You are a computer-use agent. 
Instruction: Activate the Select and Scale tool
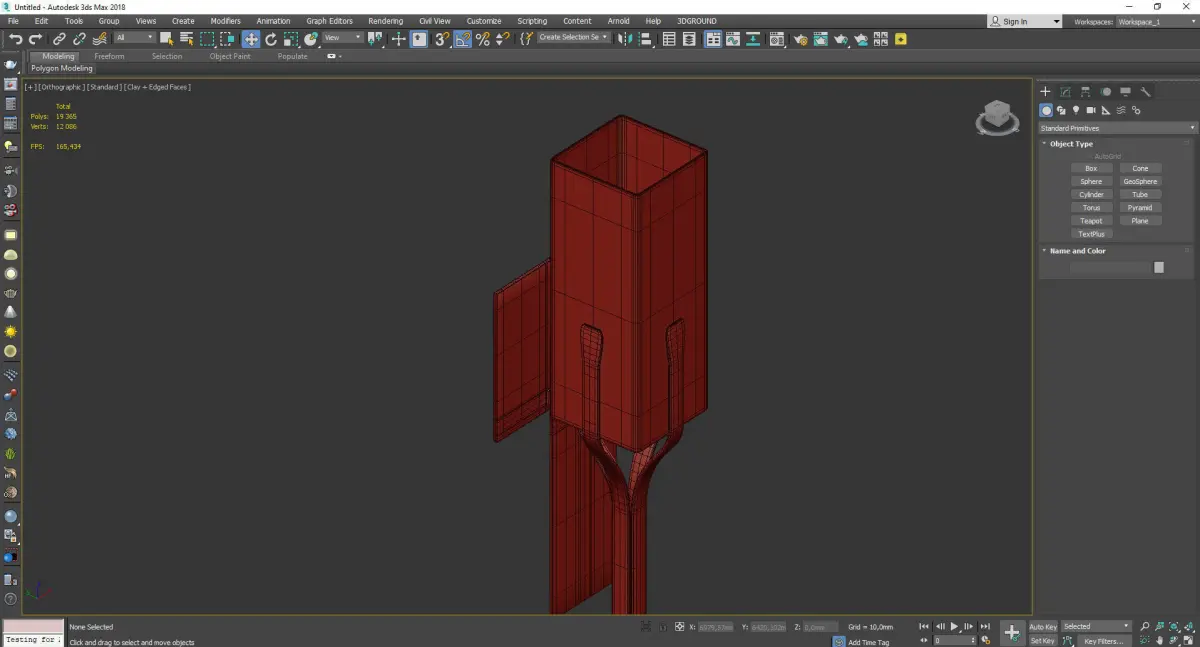[x=290, y=39]
